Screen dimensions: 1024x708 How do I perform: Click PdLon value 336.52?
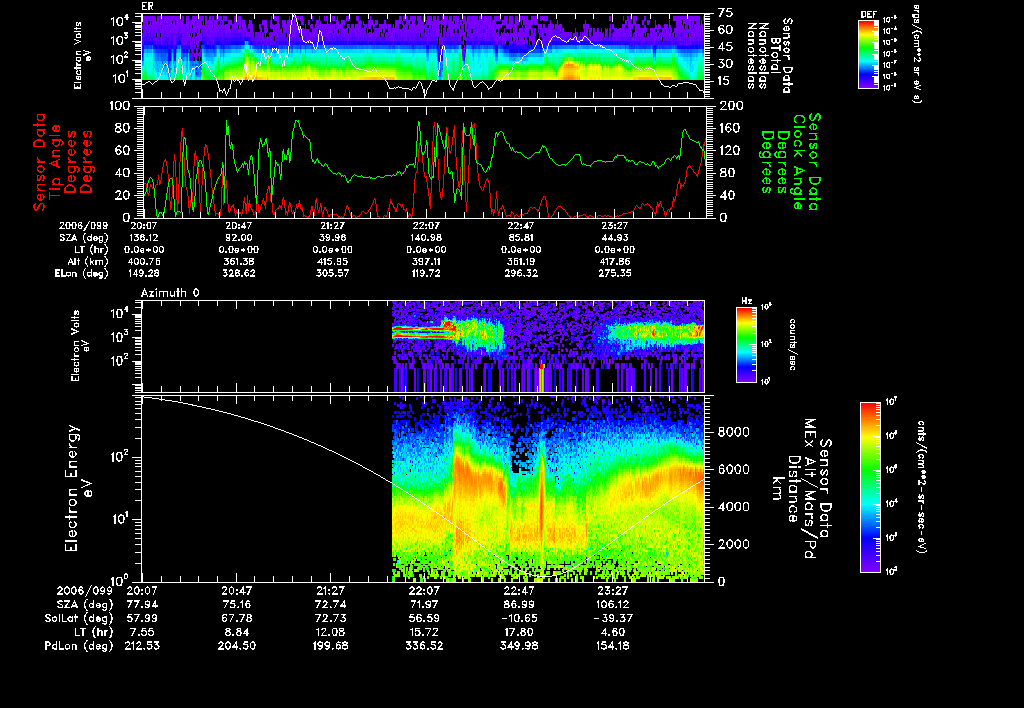coord(424,645)
